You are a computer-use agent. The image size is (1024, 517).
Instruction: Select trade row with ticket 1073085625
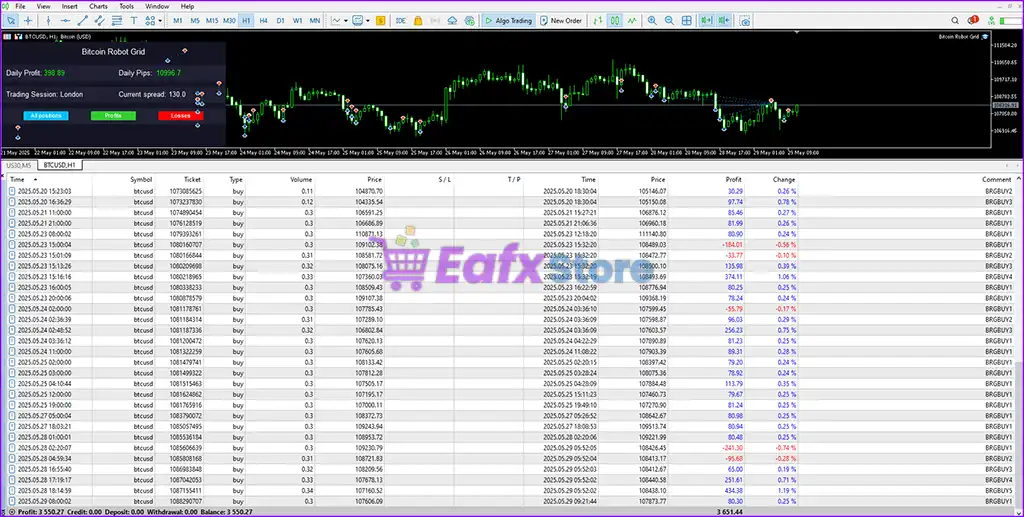click(511, 191)
